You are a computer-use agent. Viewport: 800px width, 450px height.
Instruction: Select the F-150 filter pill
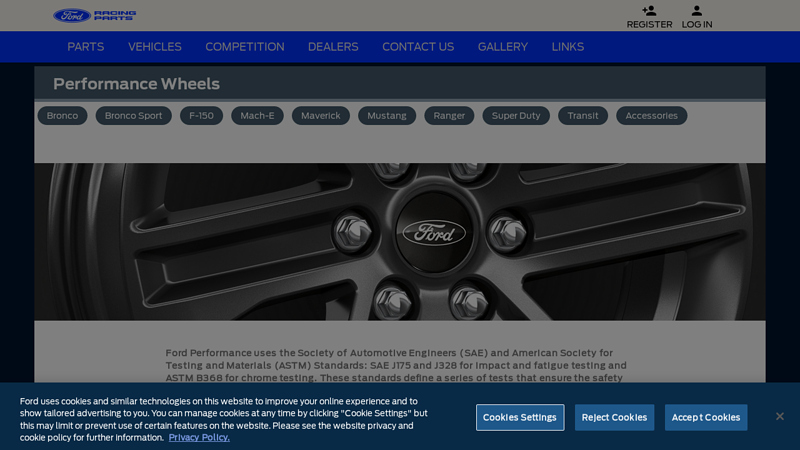coord(202,116)
